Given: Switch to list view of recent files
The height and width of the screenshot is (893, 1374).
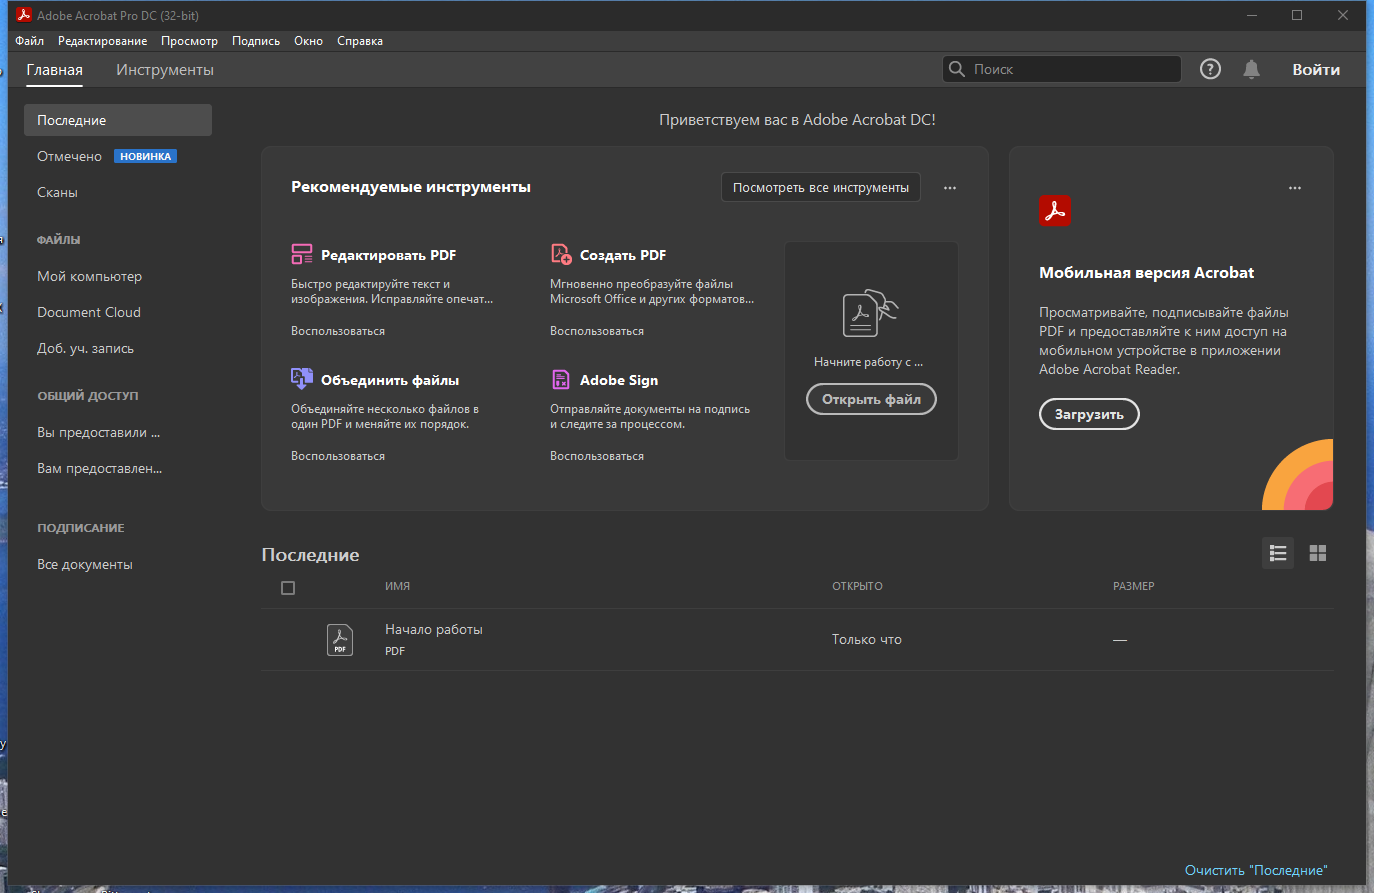Looking at the screenshot, I should pos(1278,553).
